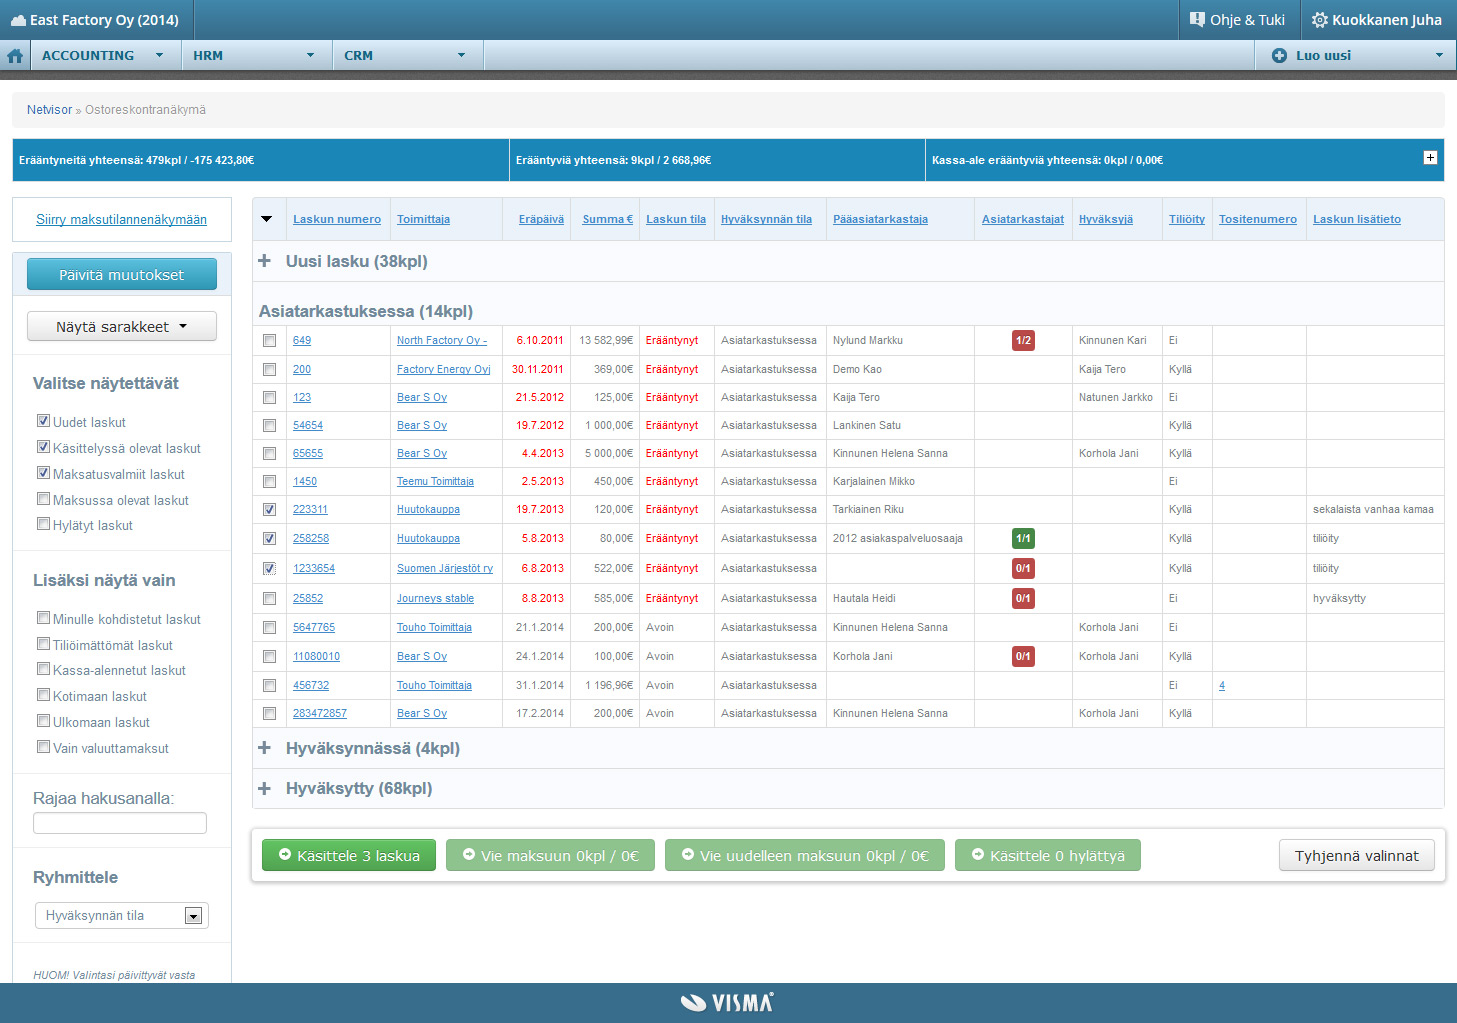The width and height of the screenshot is (1457, 1023).
Task: Open the Näytä sarakkeet dropdown
Action: 122,327
